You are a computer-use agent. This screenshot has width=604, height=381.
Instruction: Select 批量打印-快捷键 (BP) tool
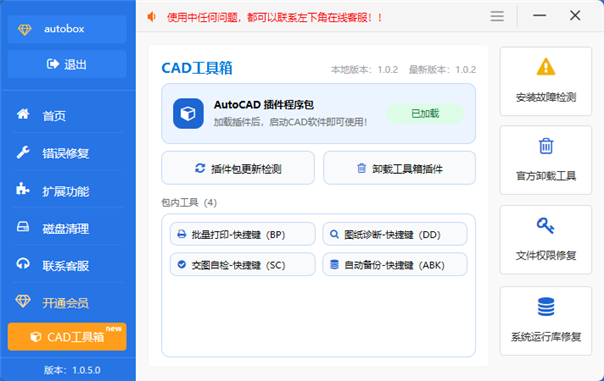(243, 234)
